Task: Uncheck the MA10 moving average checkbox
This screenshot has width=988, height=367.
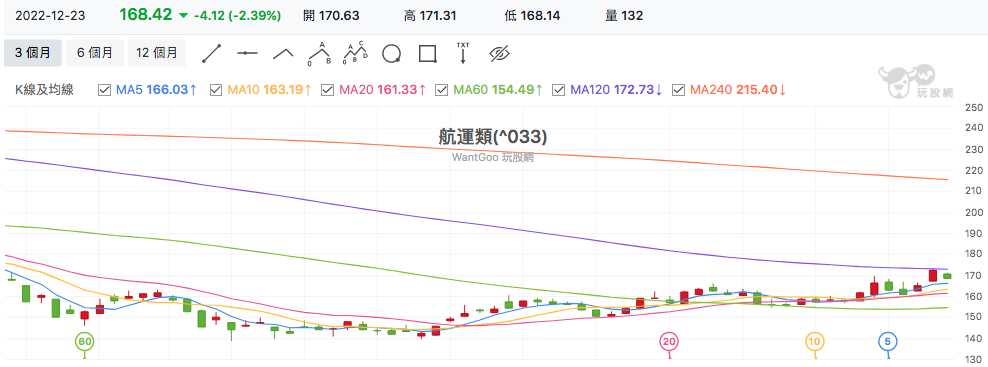Action: click(x=215, y=90)
